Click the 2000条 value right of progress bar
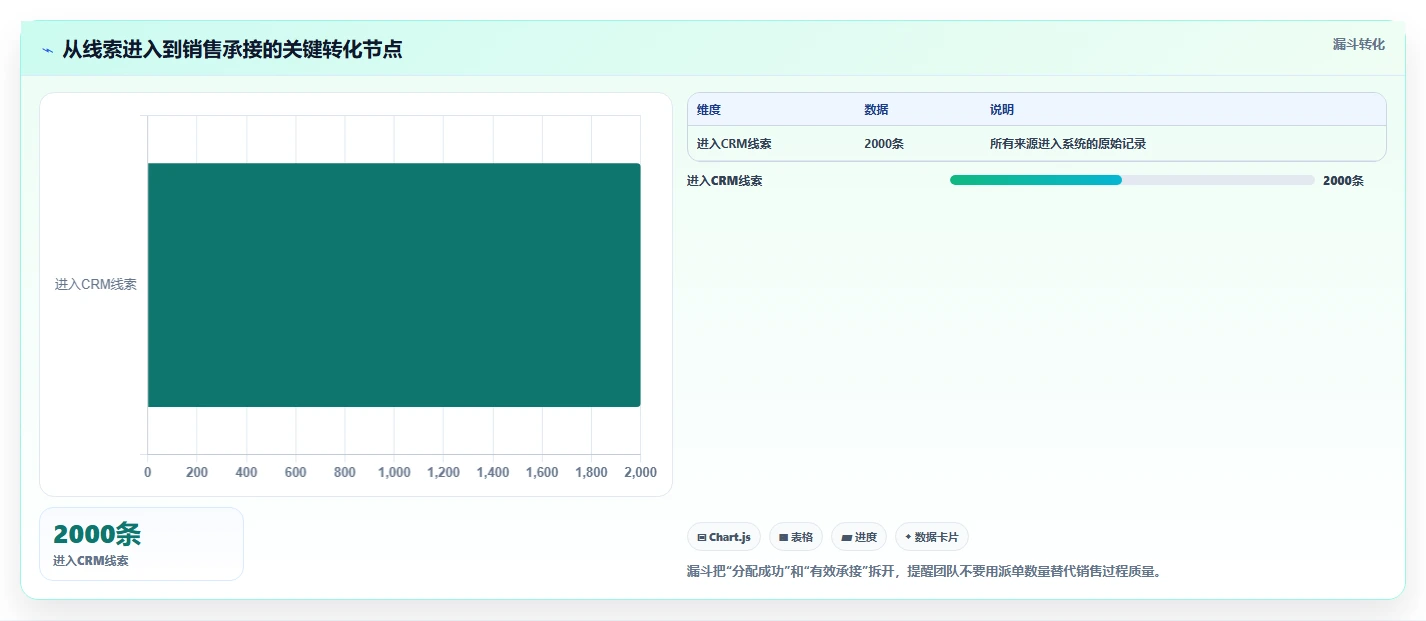 click(x=1343, y=181)
